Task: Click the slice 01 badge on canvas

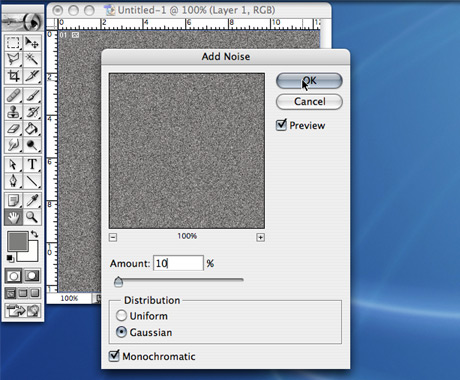Action: (69, 35)
